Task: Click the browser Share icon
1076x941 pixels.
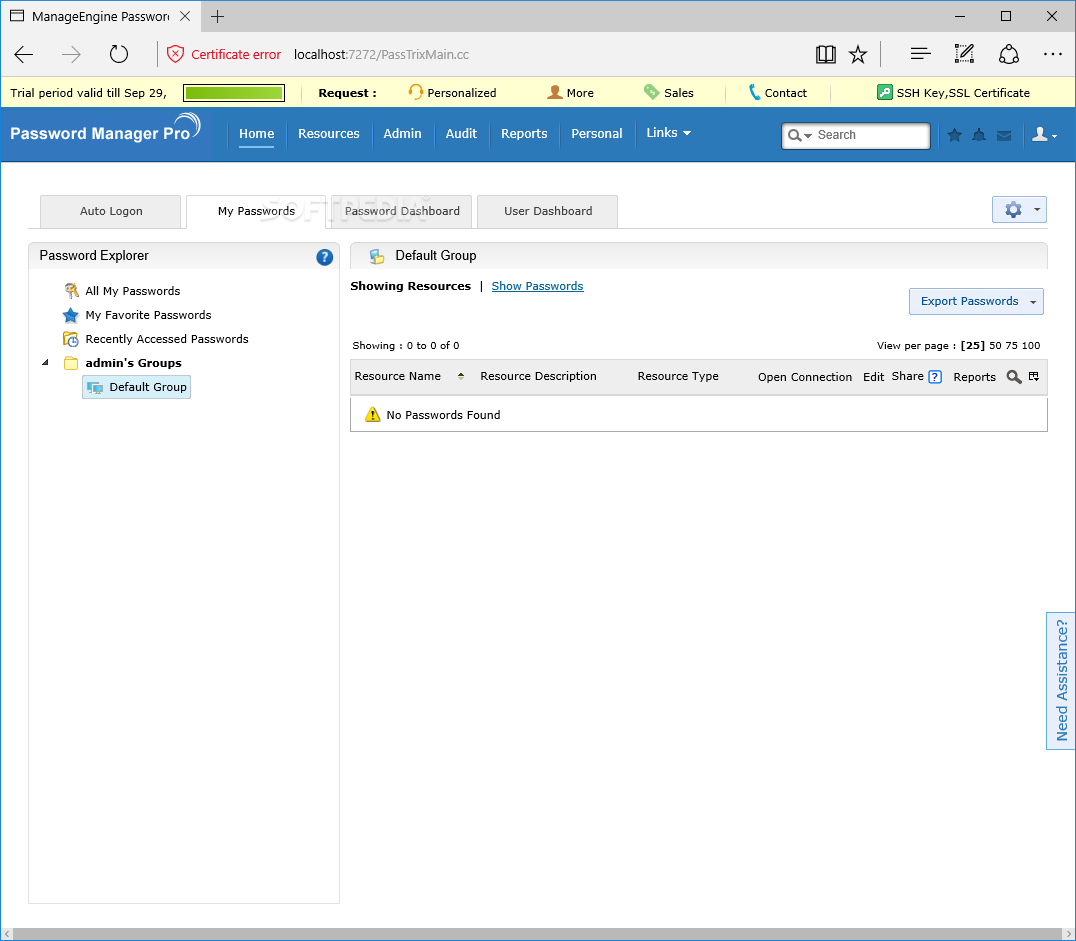Action: (x=1008, y=54)
